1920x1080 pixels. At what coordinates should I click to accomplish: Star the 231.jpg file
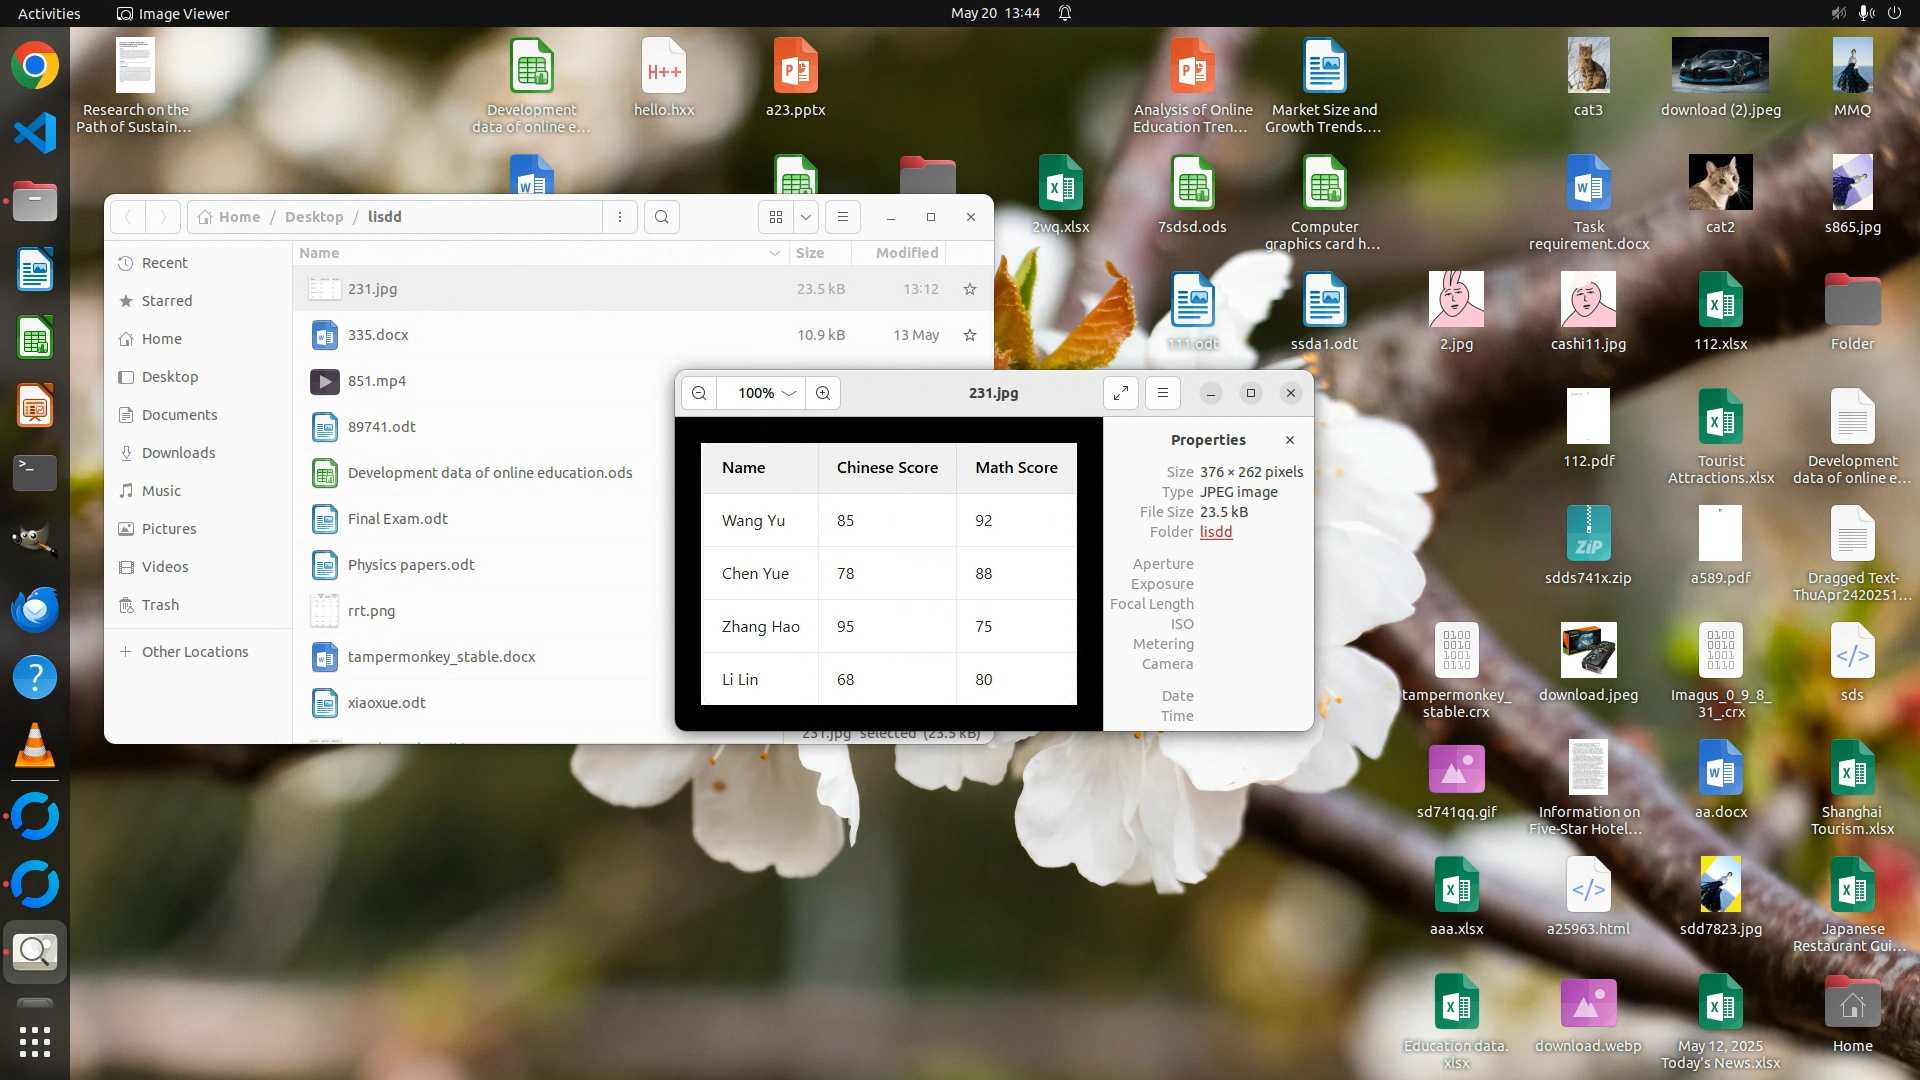(x=969, y=289)
